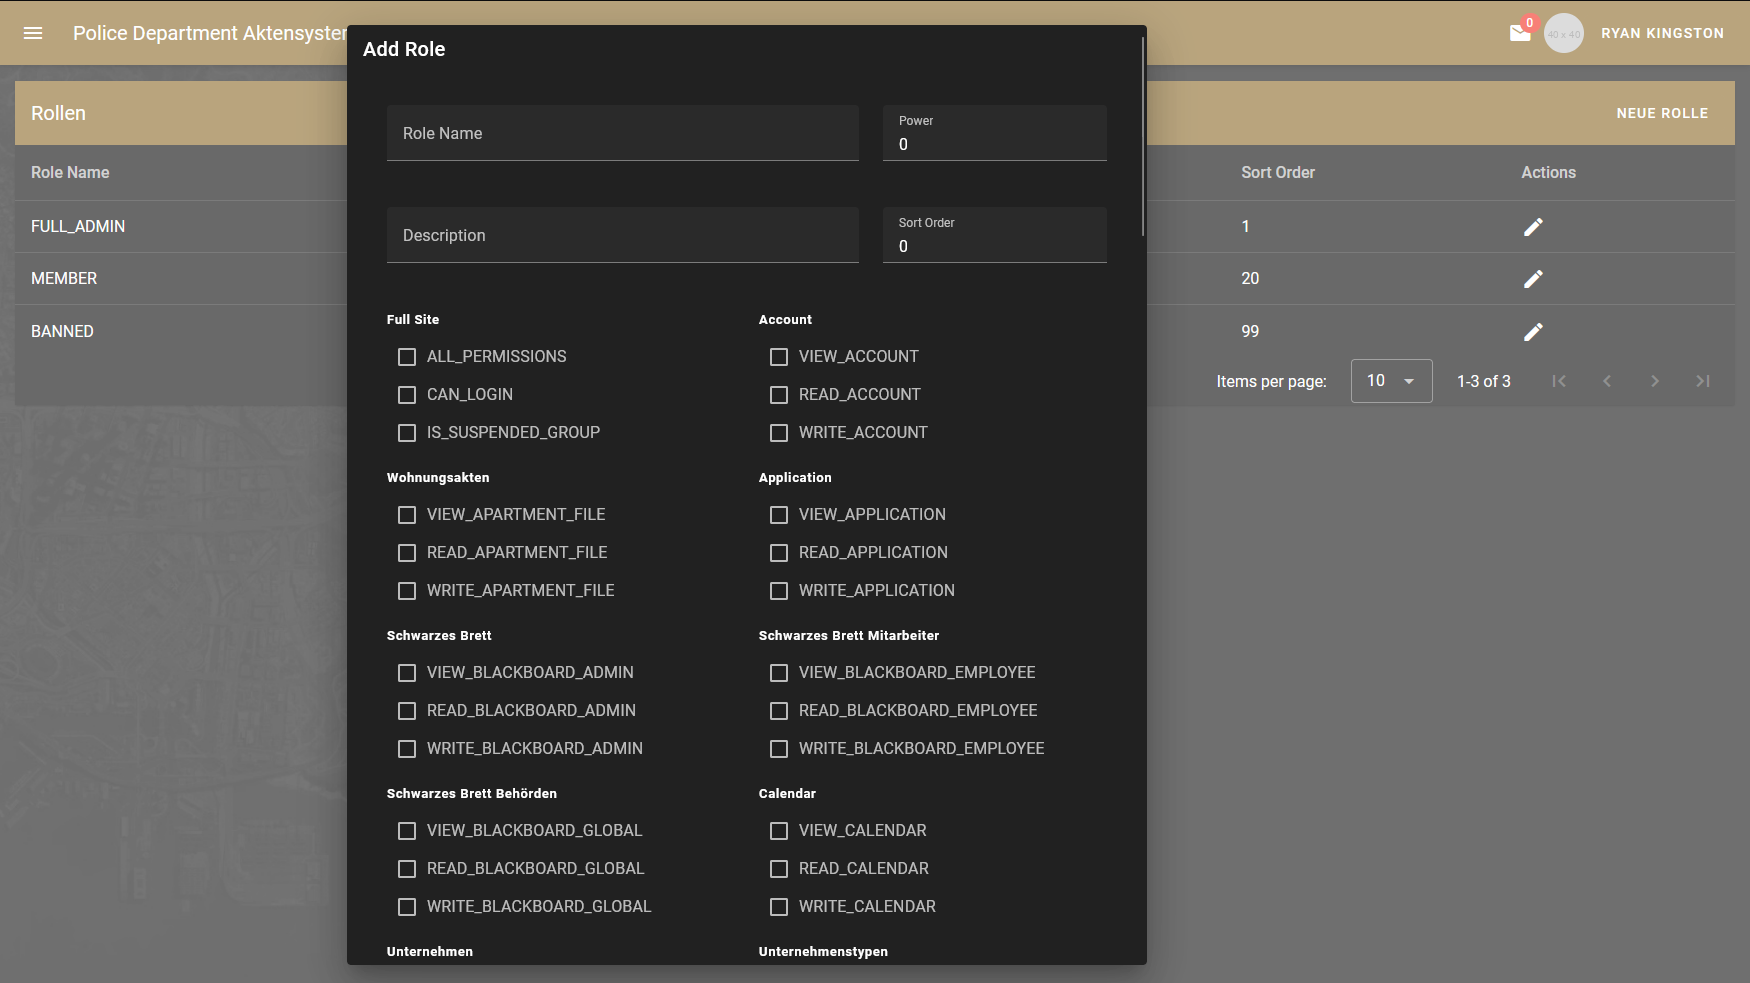Toggle WRITE_APPLICATION permission
This screenshot has width=1750, height=983.
click(x=779, y=591)
